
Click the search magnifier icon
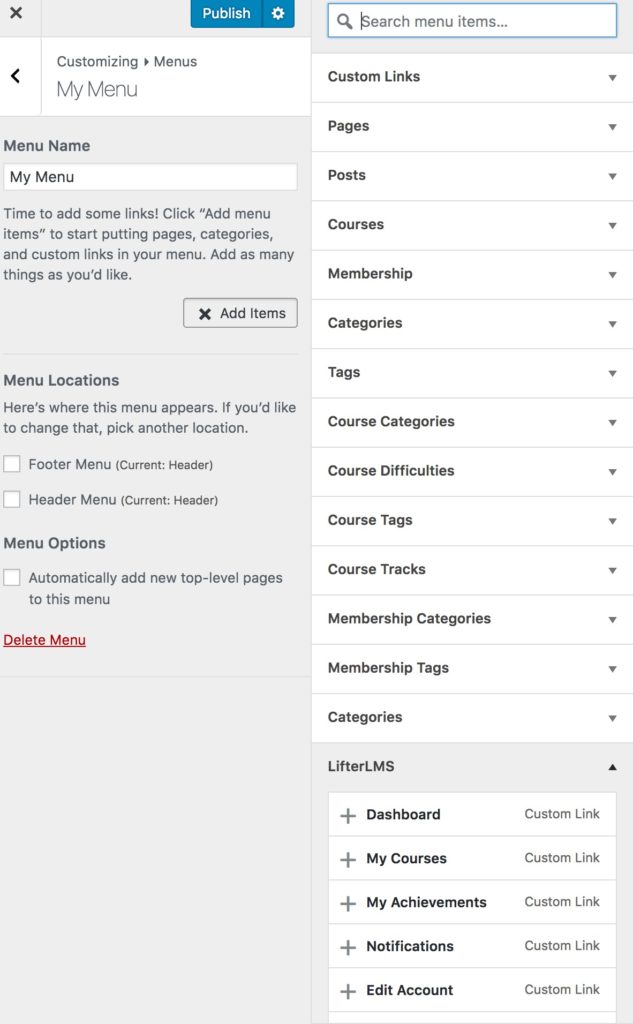(344, 22)
